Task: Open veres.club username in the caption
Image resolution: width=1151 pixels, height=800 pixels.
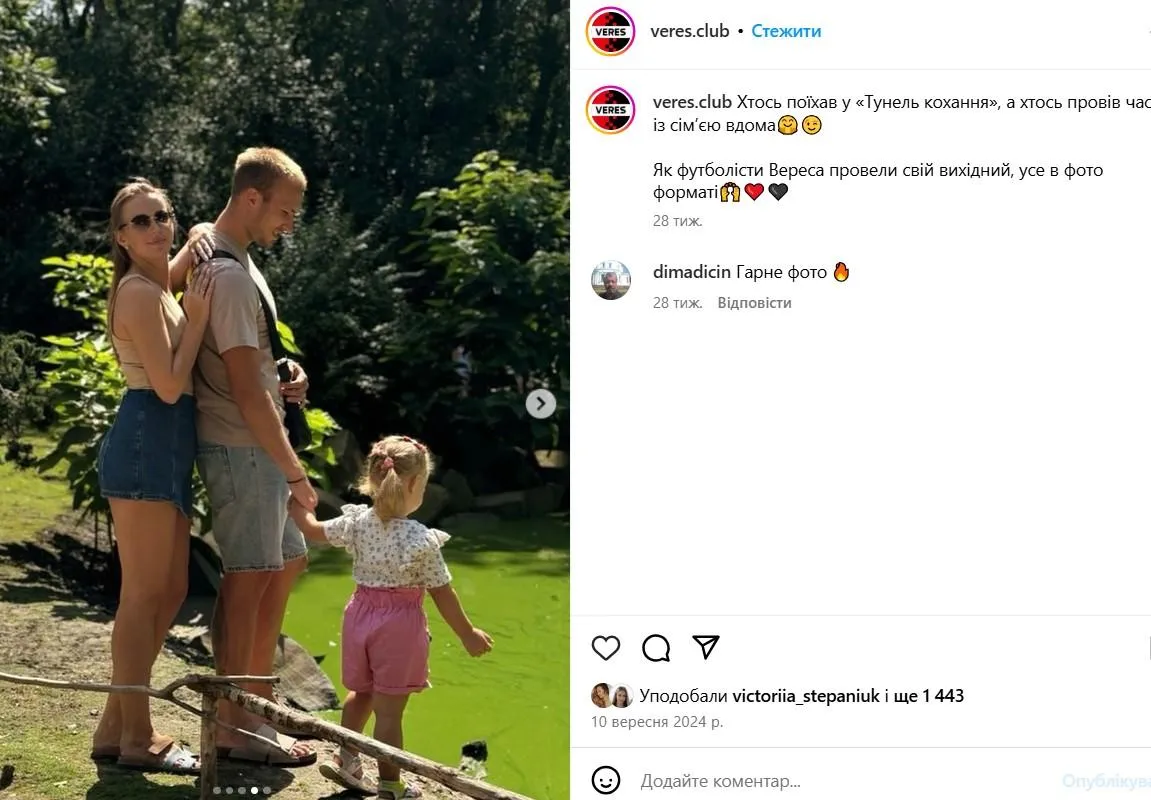Action: pos(692,102)
